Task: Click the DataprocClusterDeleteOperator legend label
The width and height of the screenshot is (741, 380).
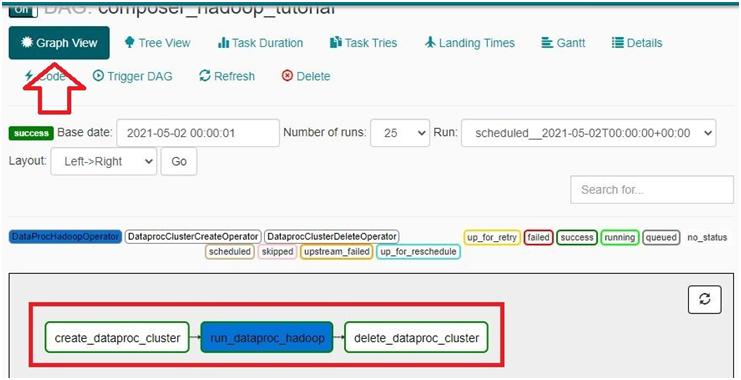Action: click(332, 236)
